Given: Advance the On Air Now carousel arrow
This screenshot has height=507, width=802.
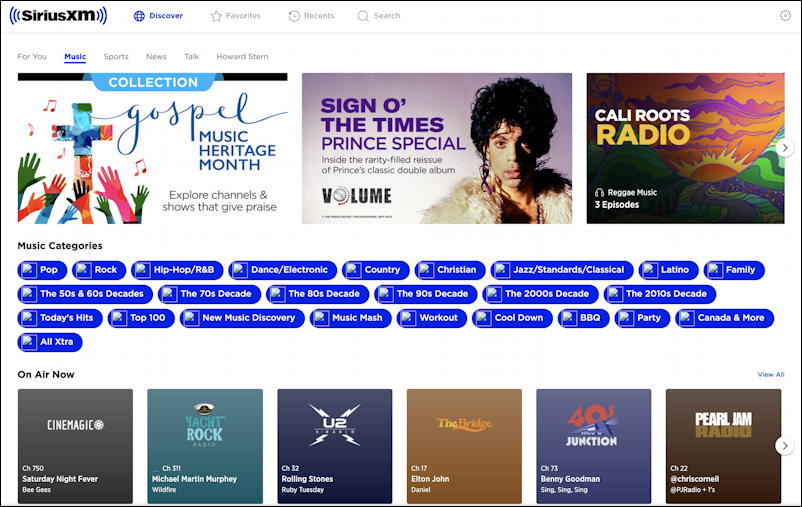Looking at the screenshot, I should (x=785, y=446).
